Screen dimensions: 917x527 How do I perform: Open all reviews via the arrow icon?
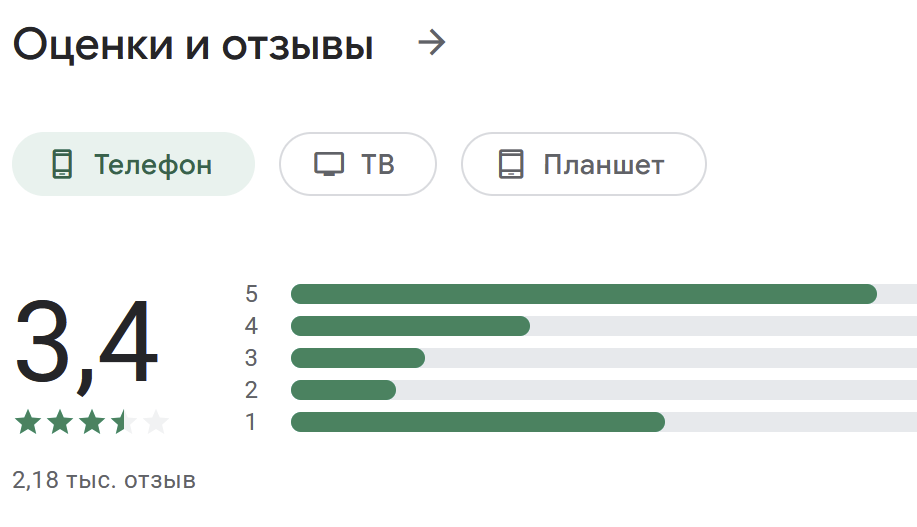tap(432, 43)
